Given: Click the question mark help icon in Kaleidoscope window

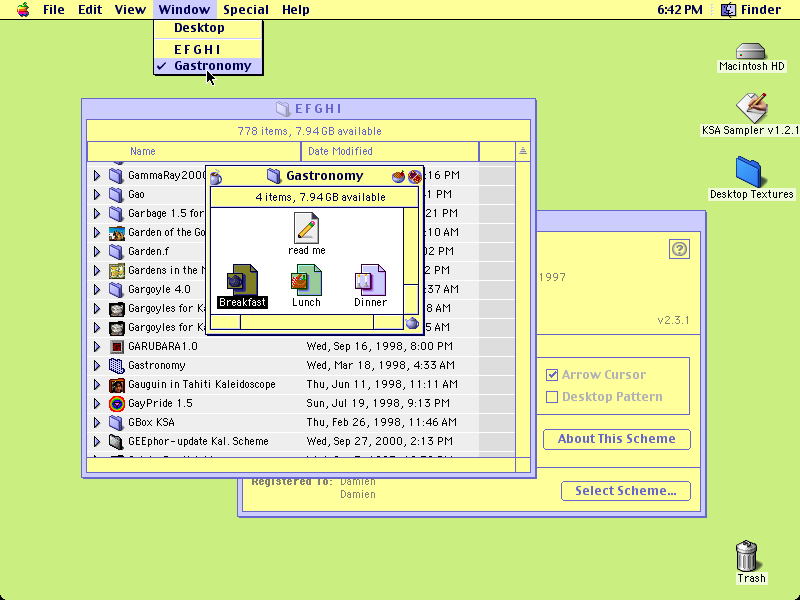Looking at the screenshot, I should [679, 249].
